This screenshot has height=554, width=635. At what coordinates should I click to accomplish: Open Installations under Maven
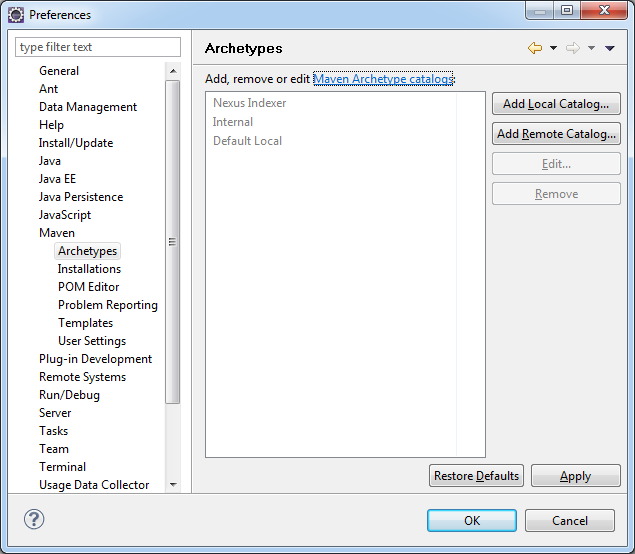pyautogui.click(x=89, y=269)
